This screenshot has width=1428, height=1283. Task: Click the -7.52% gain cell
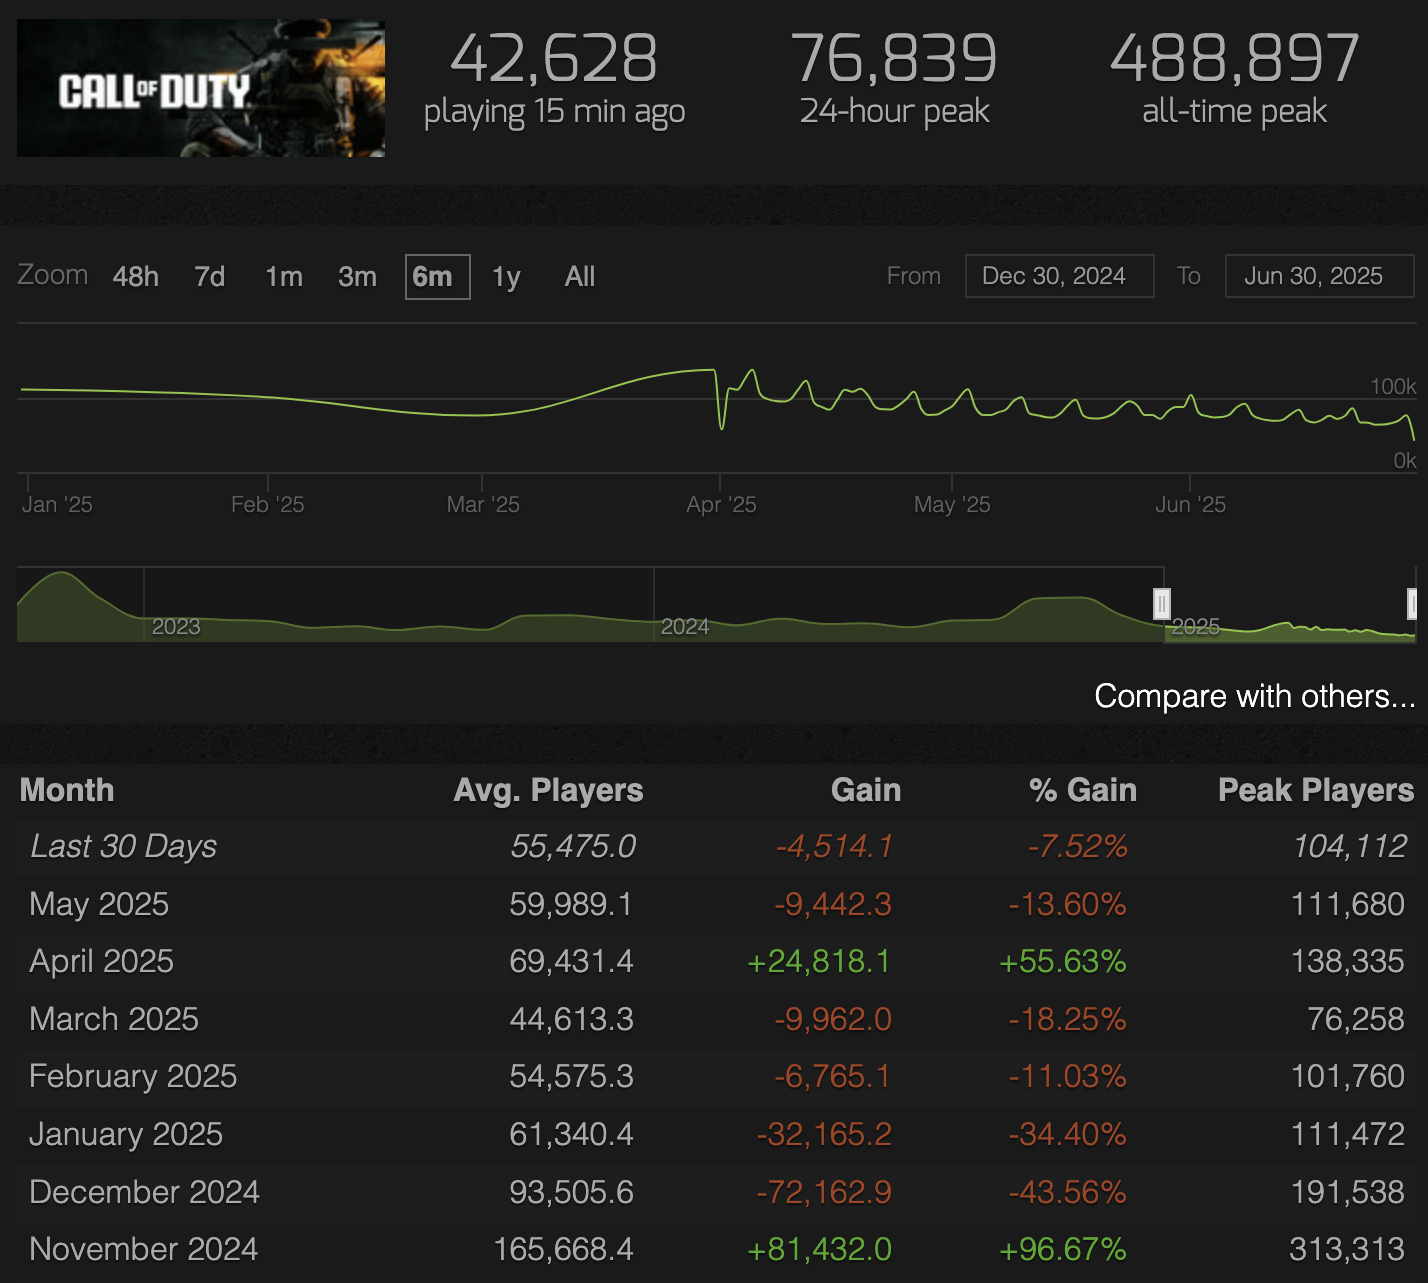click(x=1078, y=846)
